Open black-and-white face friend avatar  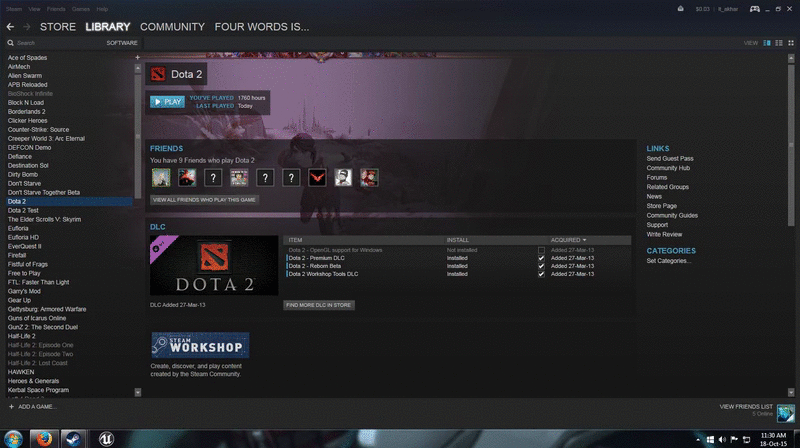coord(343,178)
